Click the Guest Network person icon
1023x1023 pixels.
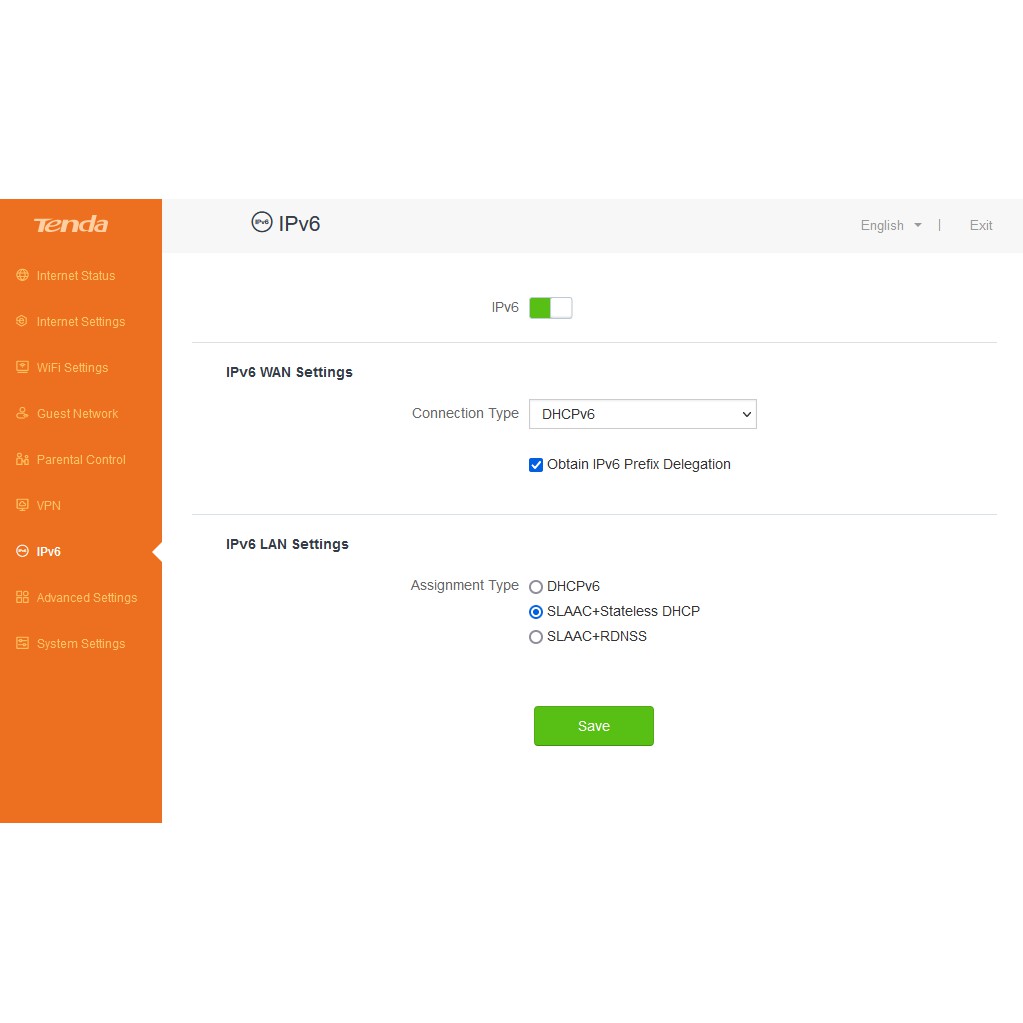pos(22,413)
